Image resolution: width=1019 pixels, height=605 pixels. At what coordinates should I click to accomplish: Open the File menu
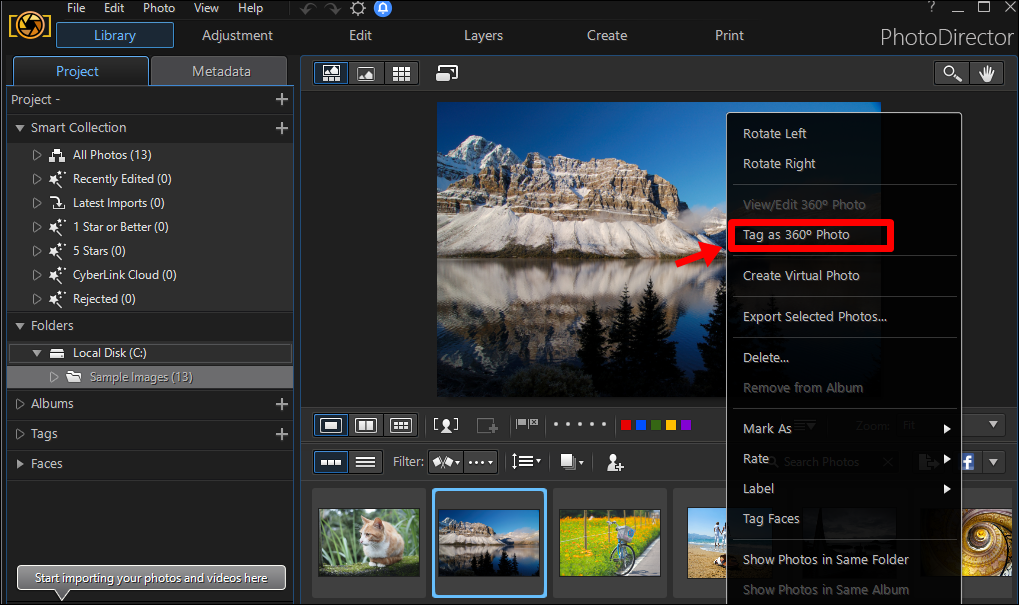pyautogui.click(x=76, y=8)
